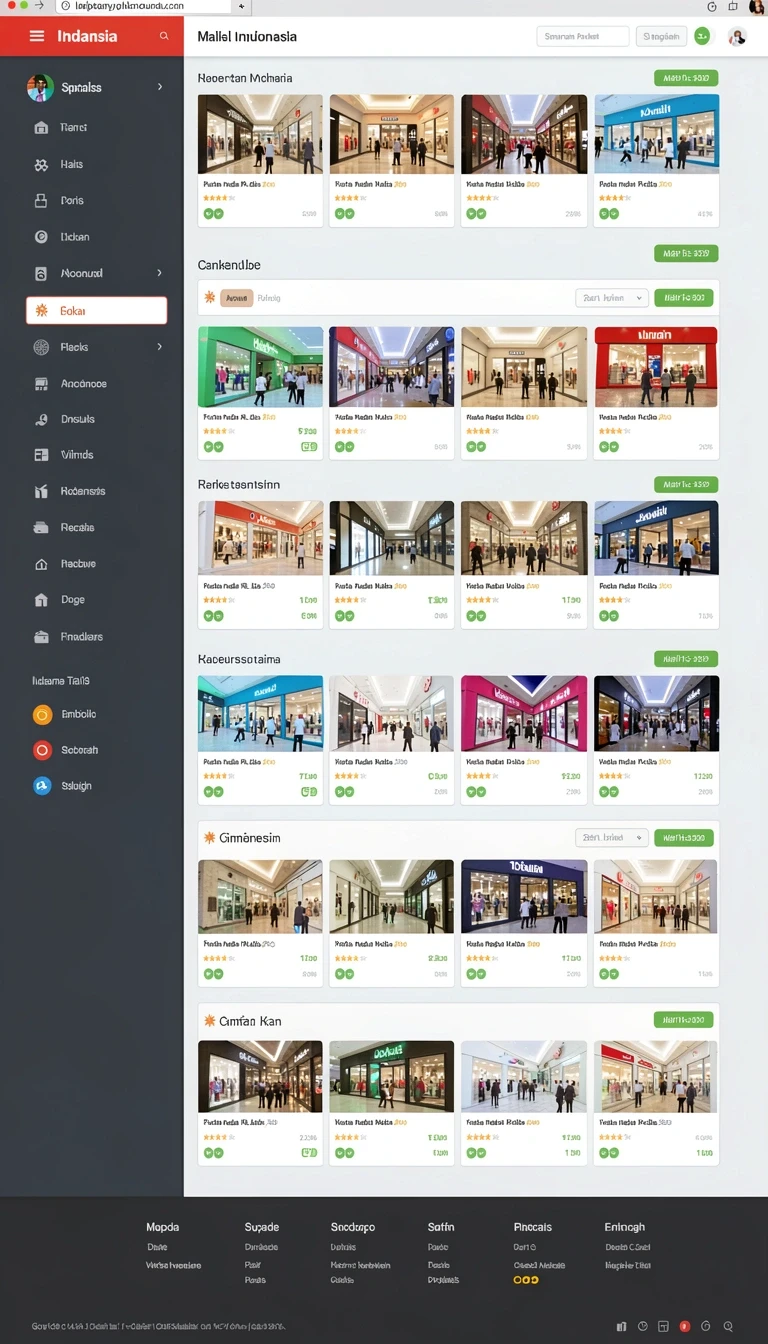This screenshot has width=768, height=1344.
Task: Expand the Flacks submenu chevron
Action: point(160,347)
